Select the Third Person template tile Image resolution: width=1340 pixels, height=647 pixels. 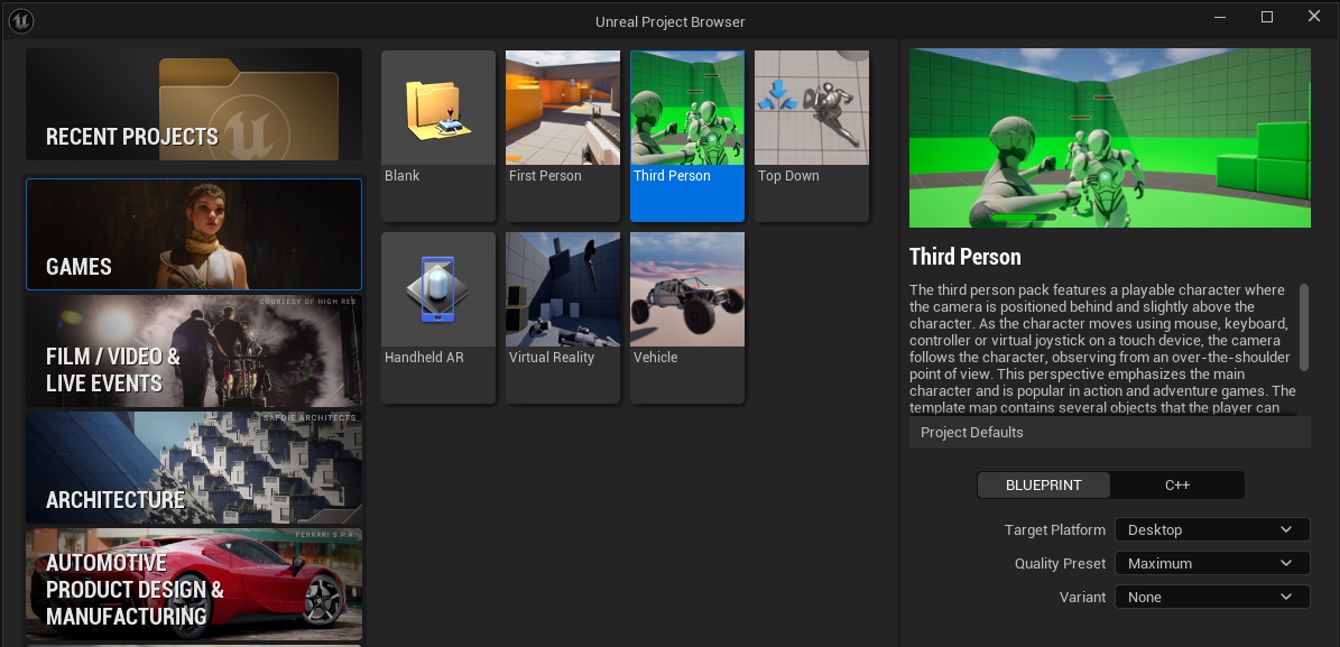(687, 135)
